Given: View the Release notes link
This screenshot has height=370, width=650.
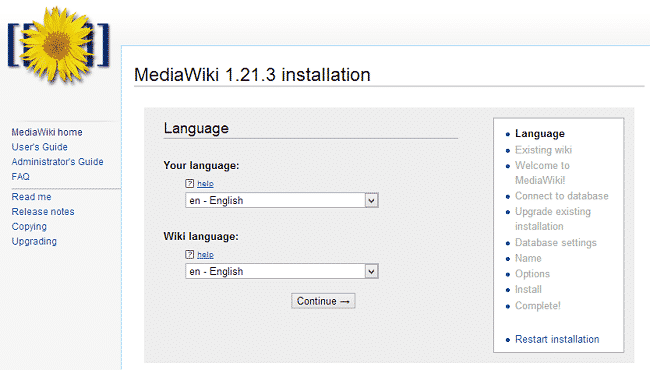Looking at the screenshot, I should [43, 212].
